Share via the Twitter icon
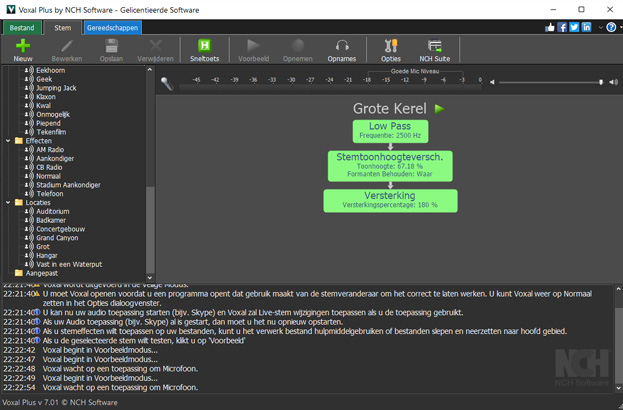 point(574,27)
